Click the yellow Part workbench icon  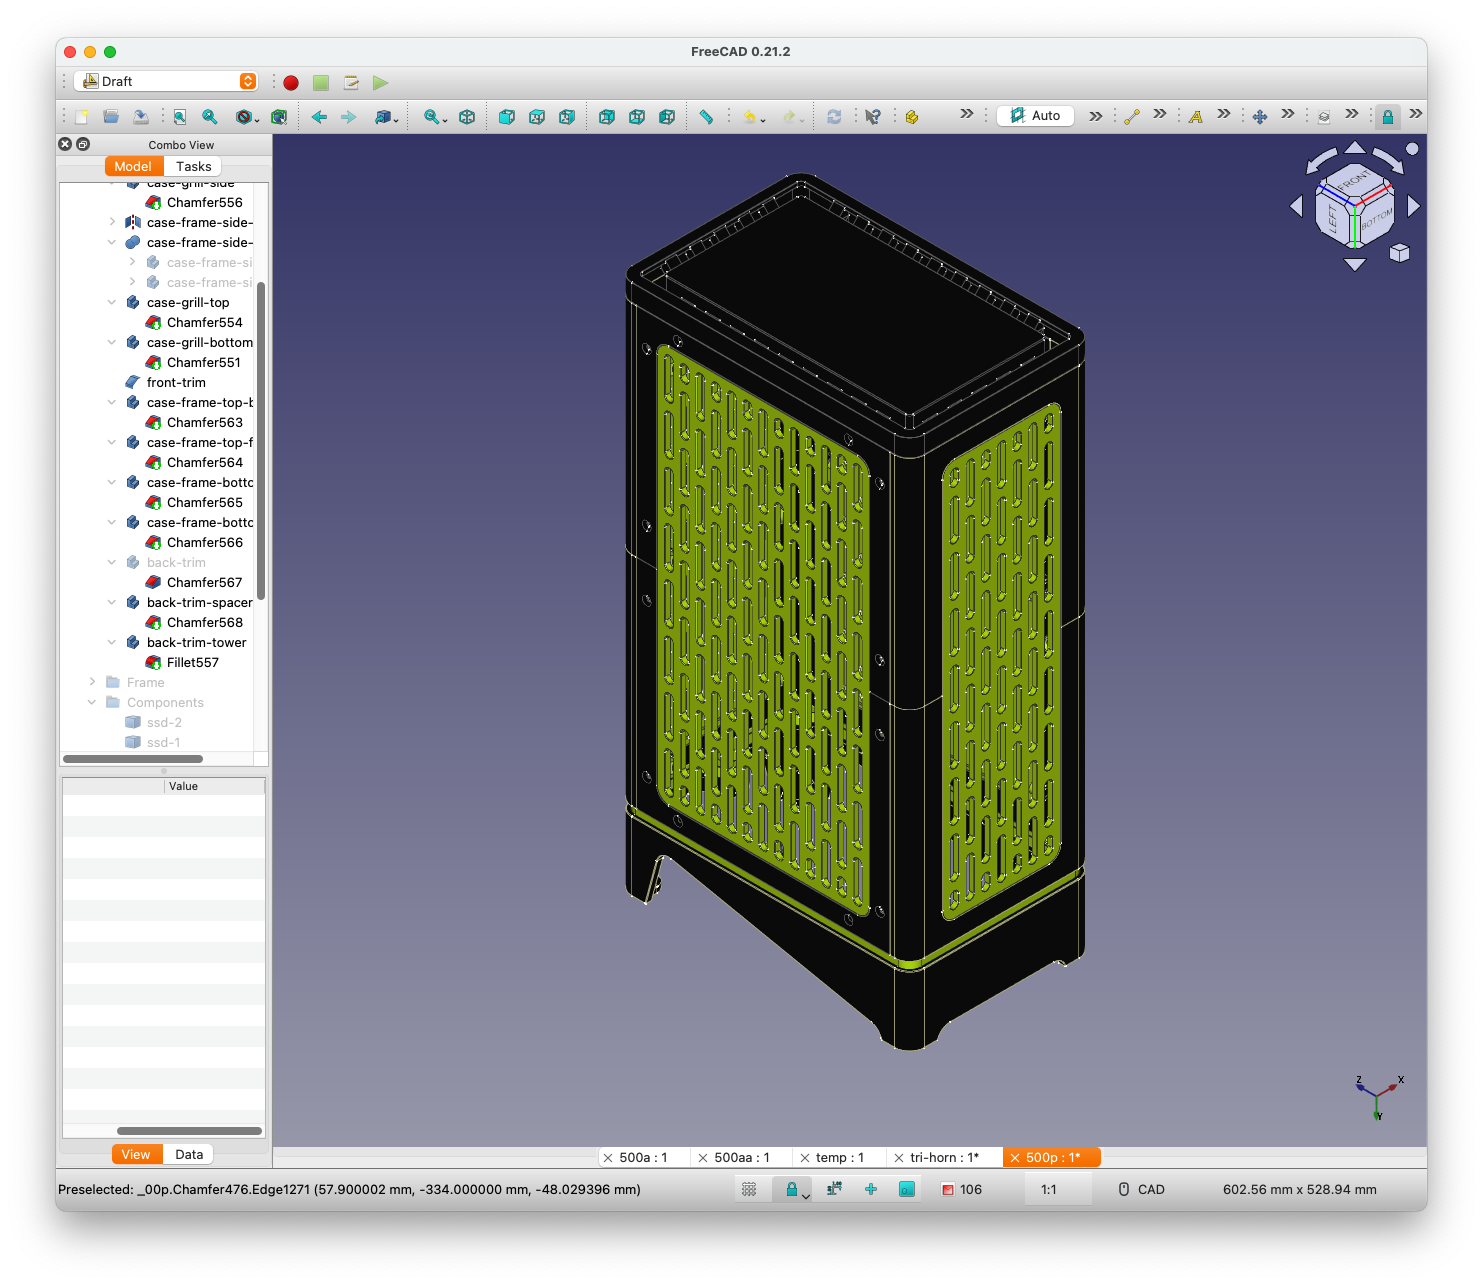[912, 117]
